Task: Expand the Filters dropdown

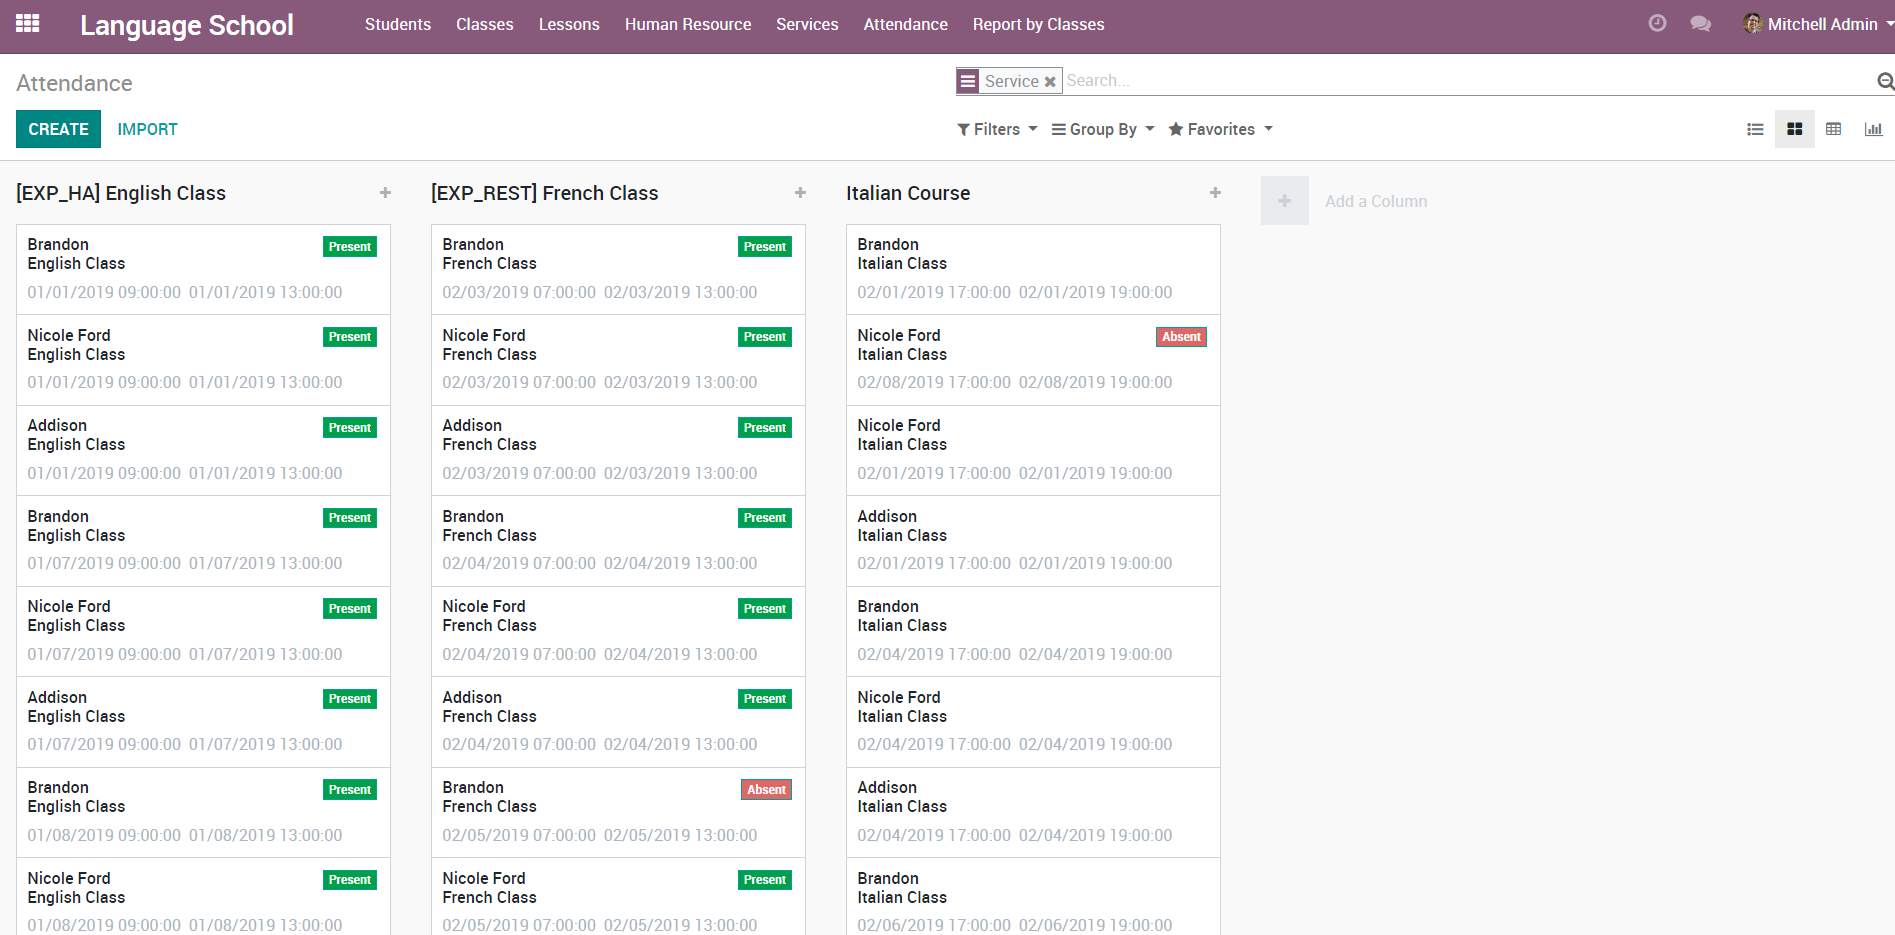Action: pyautogui.click(x=997, y=129)
